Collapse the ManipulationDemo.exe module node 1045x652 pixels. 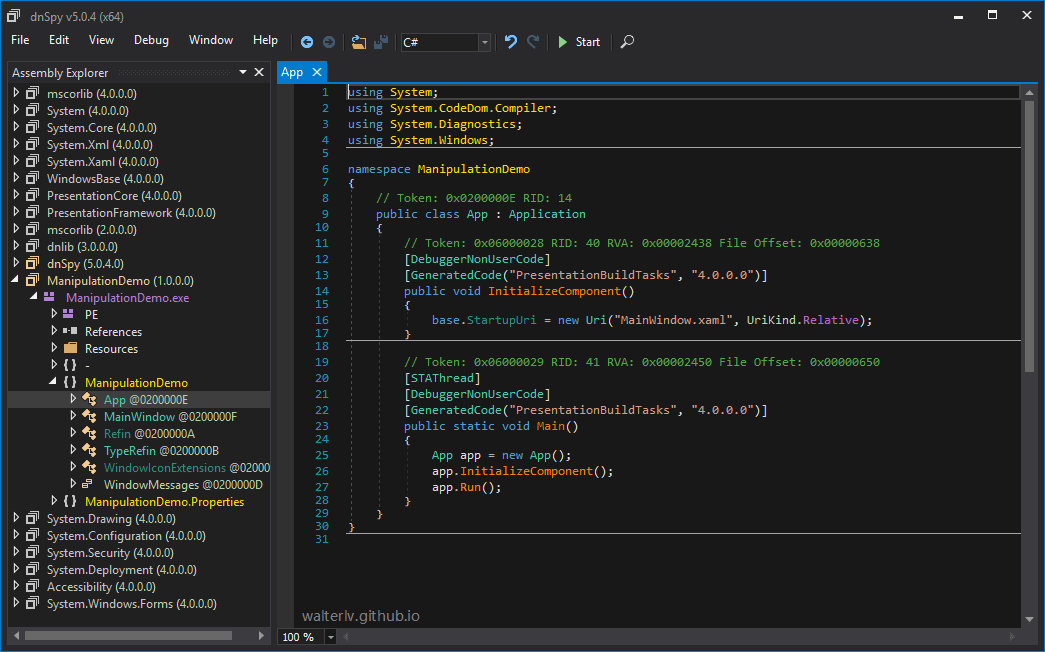click(34, 297)
